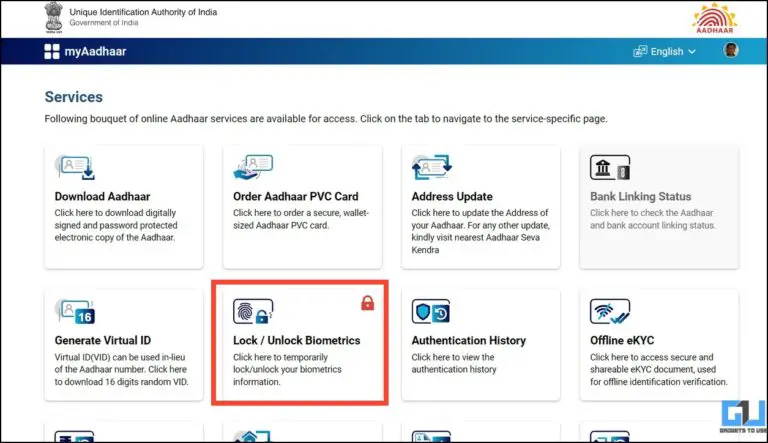Open the Lock / Unlock Biometrics title
Image resolution: width=768 pixels, height=443 pixels.
pos(296,341)
